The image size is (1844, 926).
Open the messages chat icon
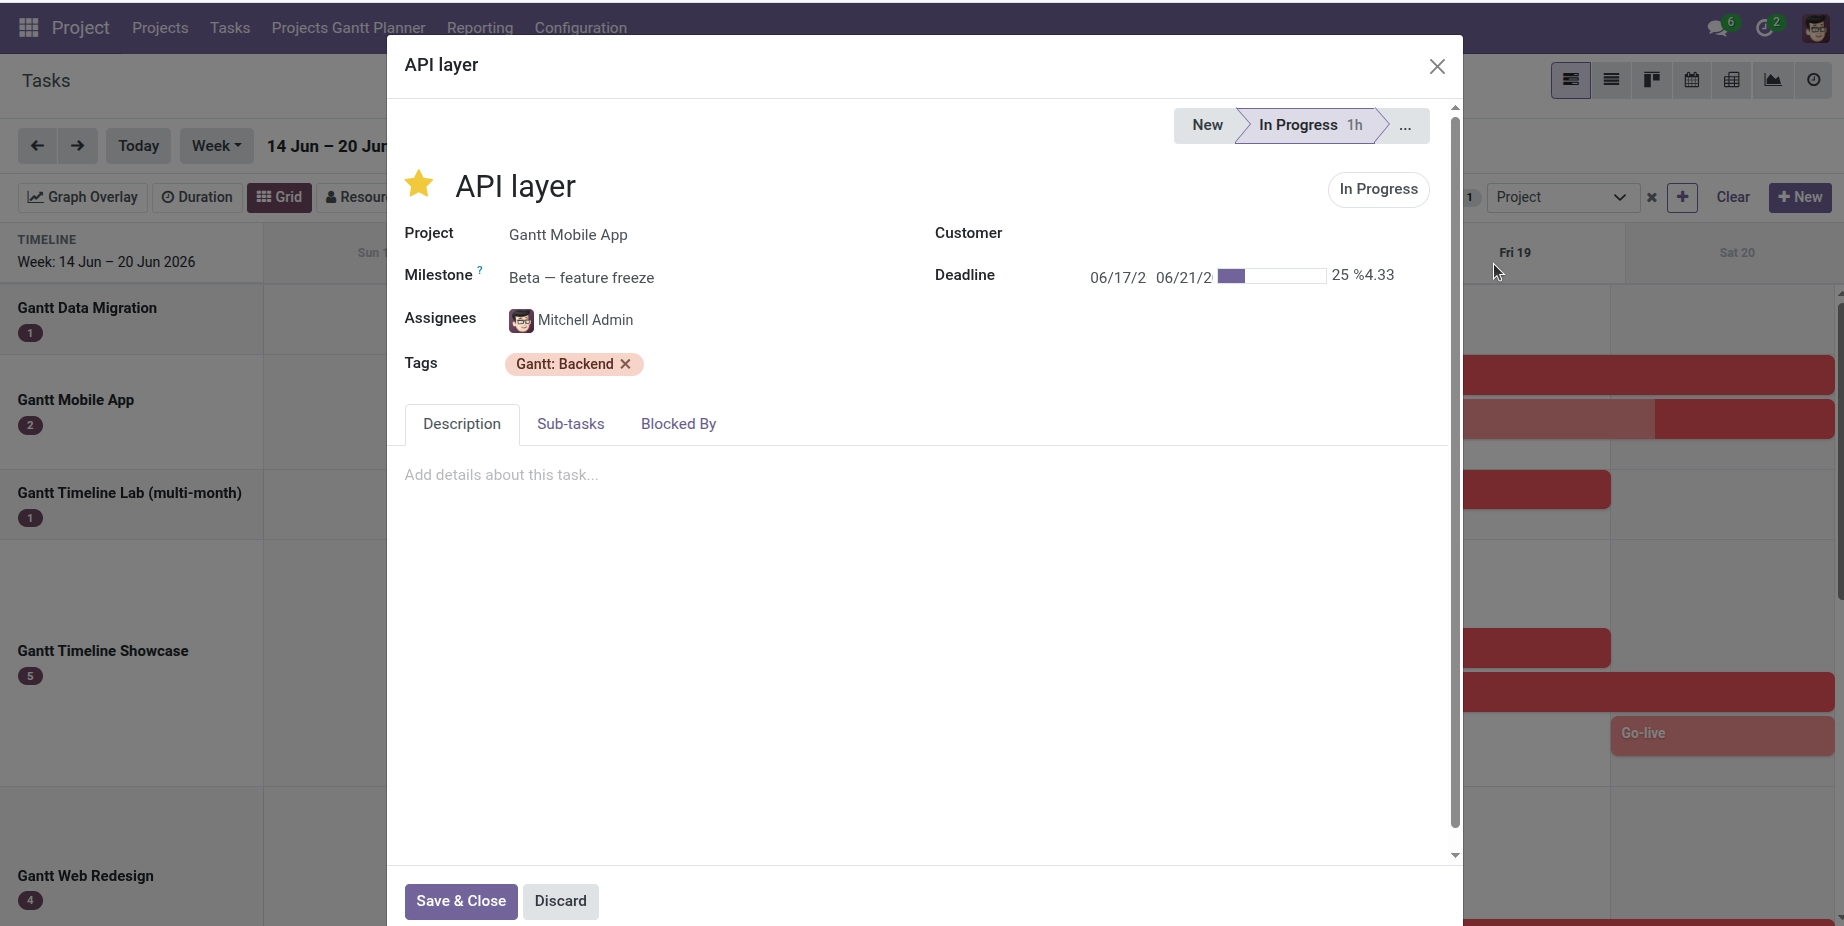tap(1718, 28)
